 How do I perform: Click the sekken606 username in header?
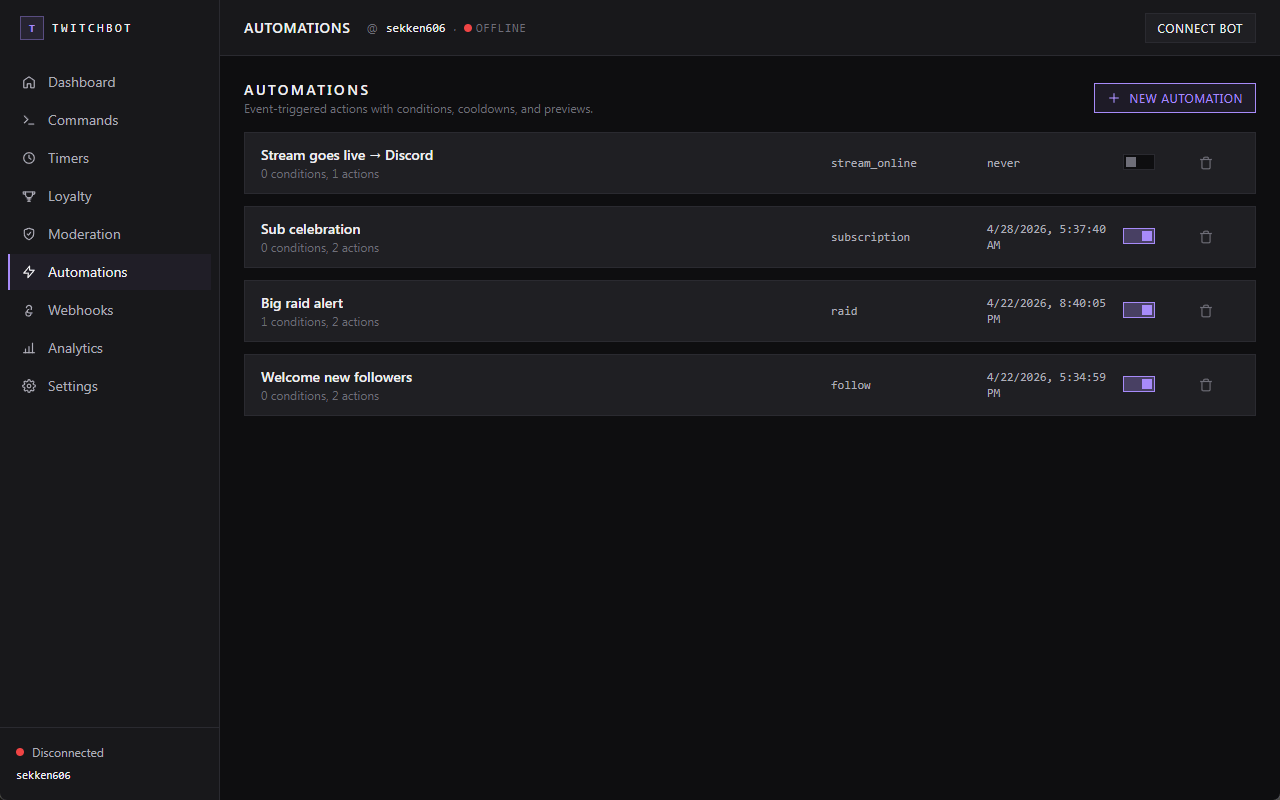click(415, 28)
